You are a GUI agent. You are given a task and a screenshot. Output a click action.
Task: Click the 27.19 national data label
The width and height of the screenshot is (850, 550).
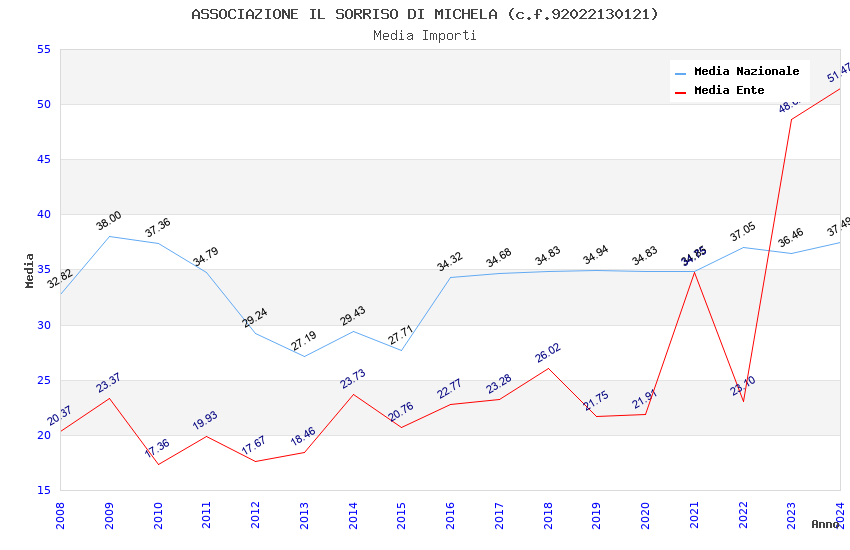tap(304, 341)
